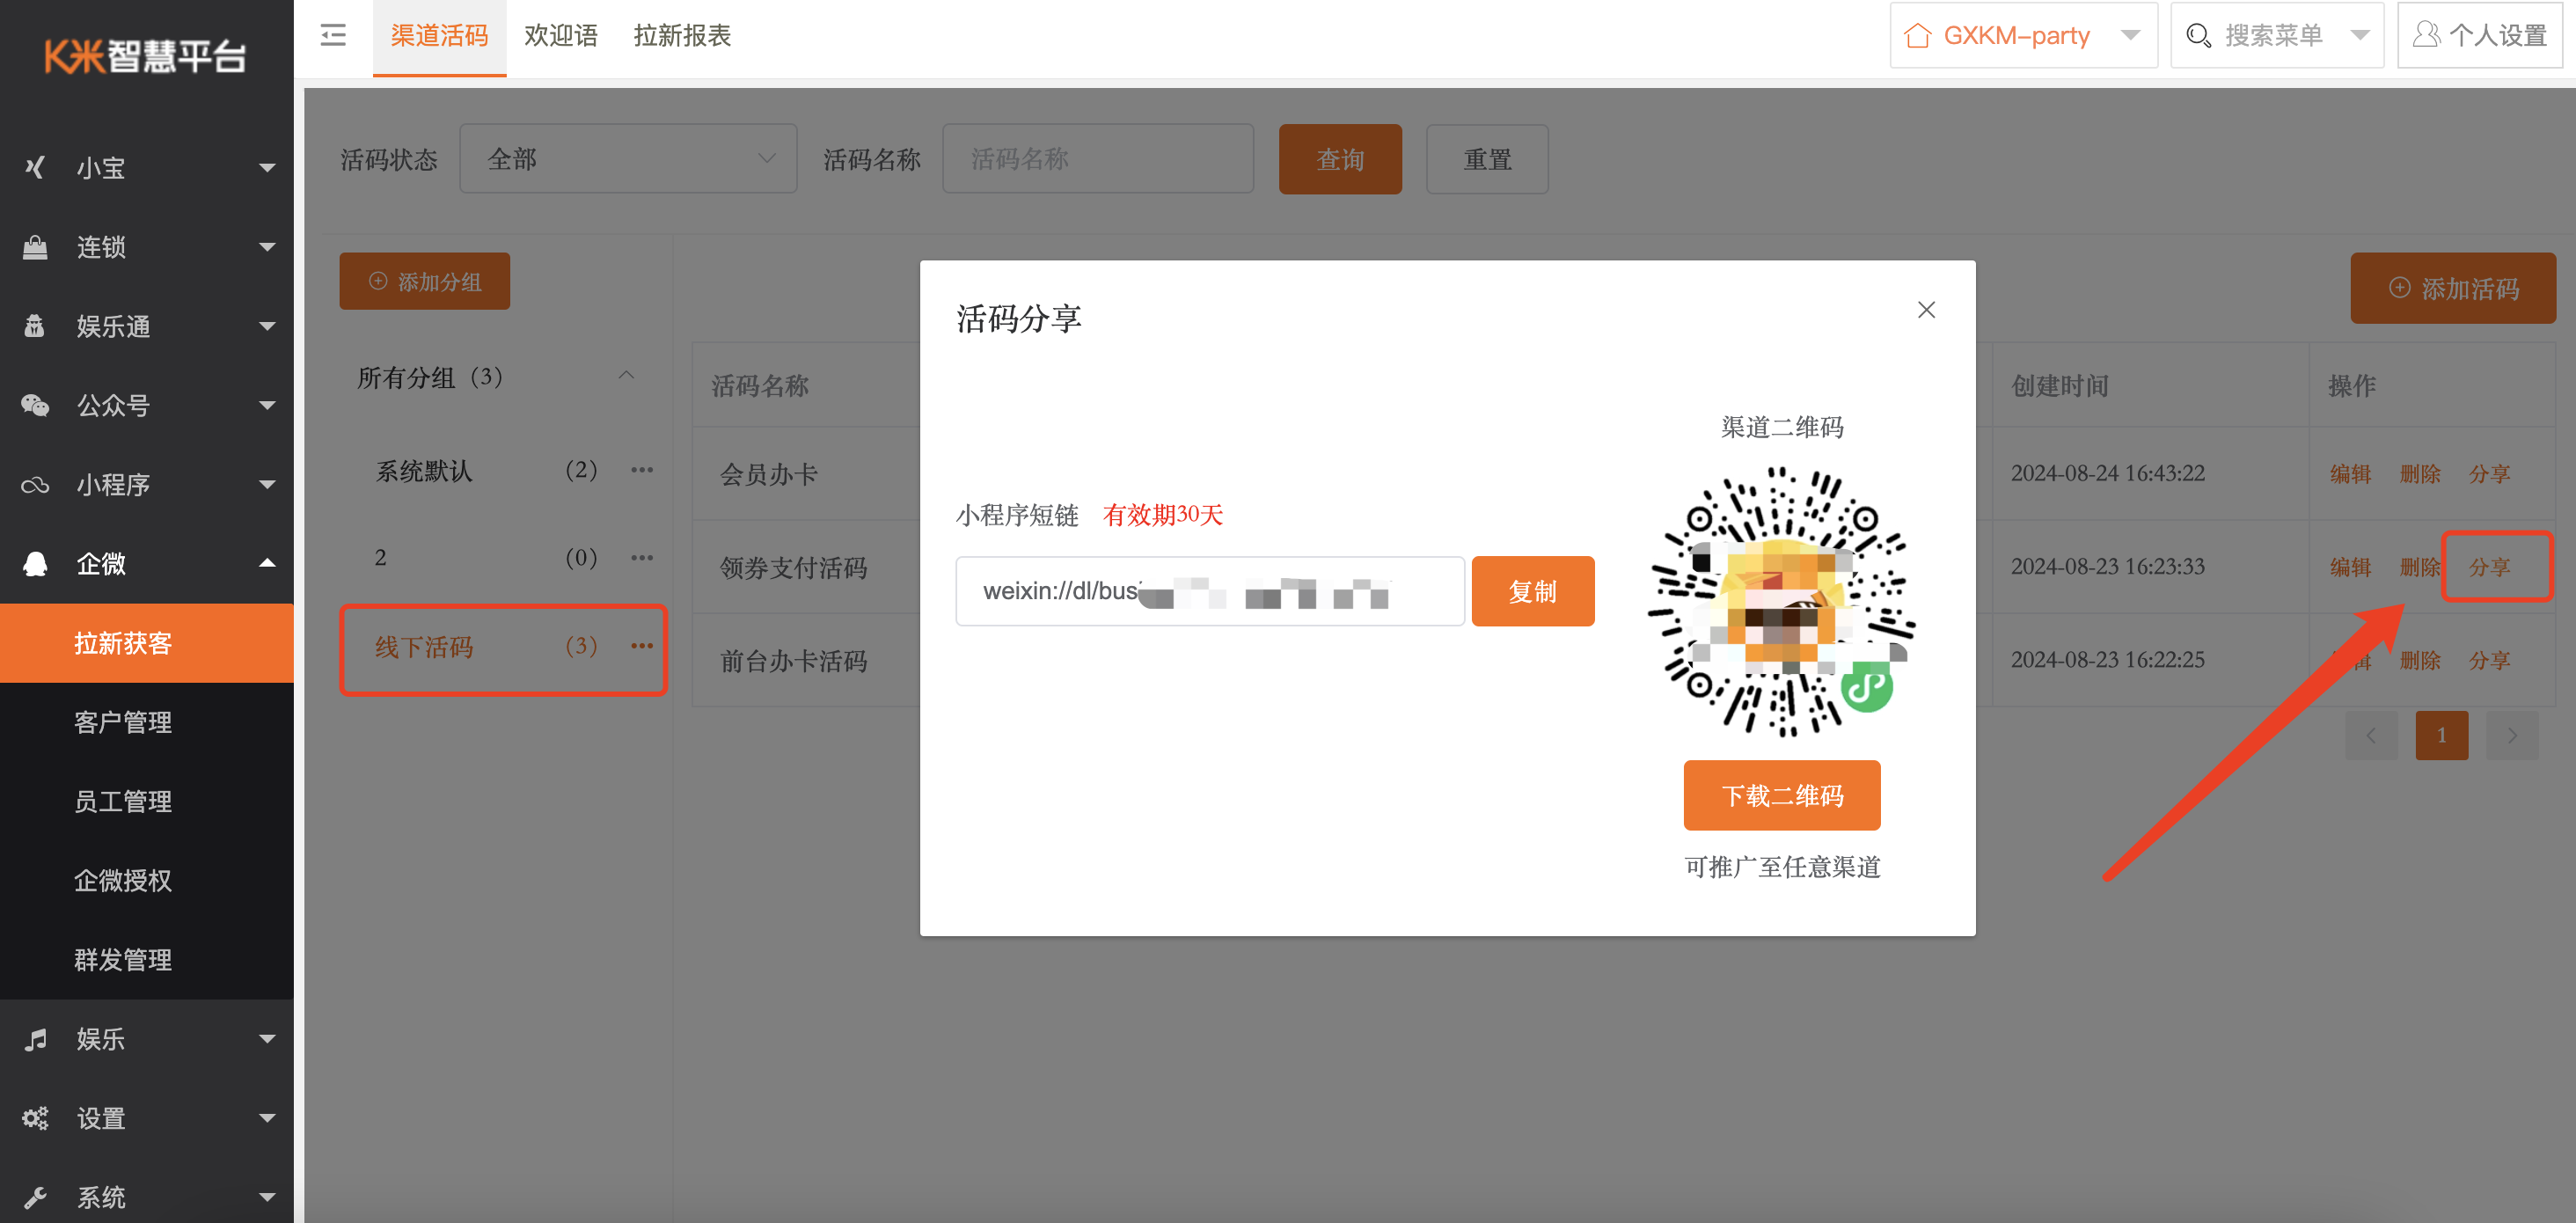Click the 小程序 cloud icon
2576x1223 pixels.
pyautogui.click(x=35, y=484)
